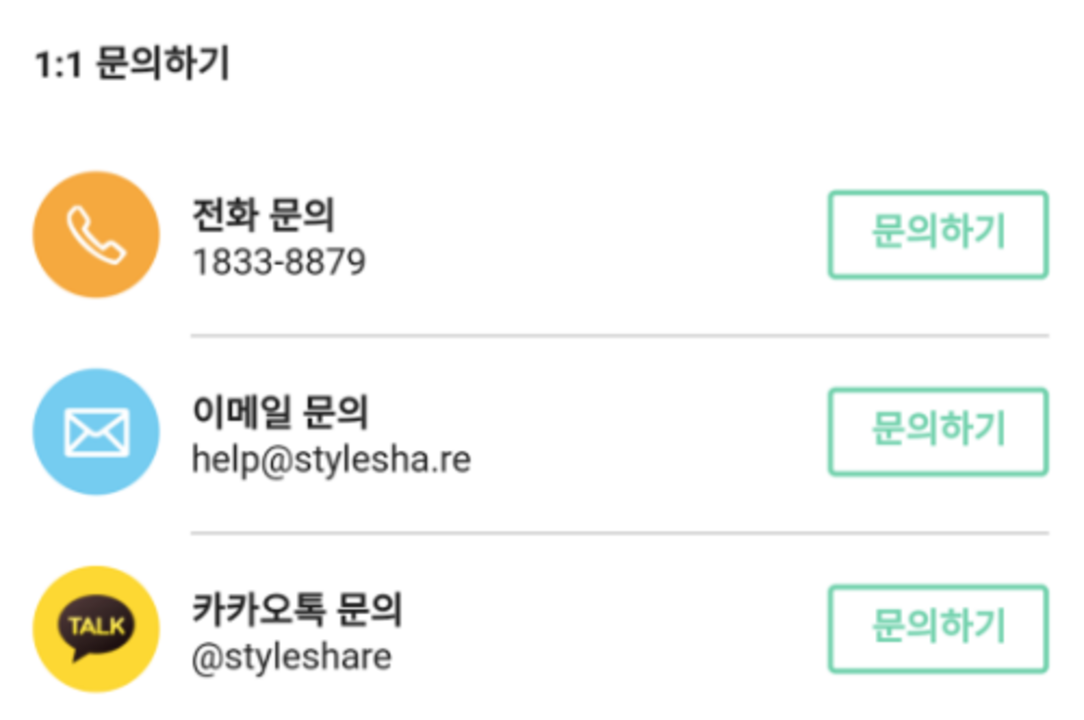The height and width of the screenshot is (720, 1084).
Task: Tap the yellow KakaoTalk icon
Action: click(x=96, y=629)
